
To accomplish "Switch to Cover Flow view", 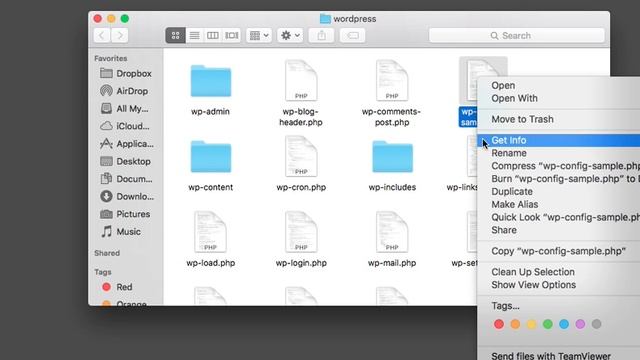I will point(231,36).
